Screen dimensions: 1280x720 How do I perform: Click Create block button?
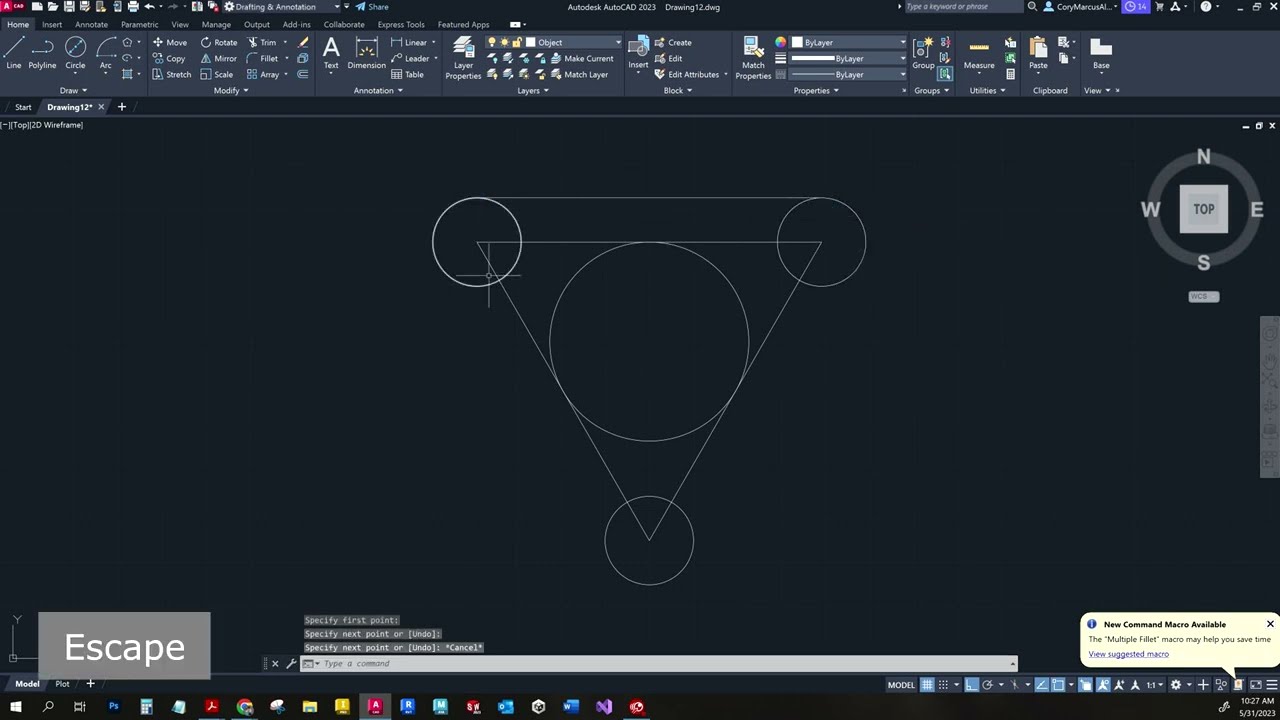click(673, 42)
